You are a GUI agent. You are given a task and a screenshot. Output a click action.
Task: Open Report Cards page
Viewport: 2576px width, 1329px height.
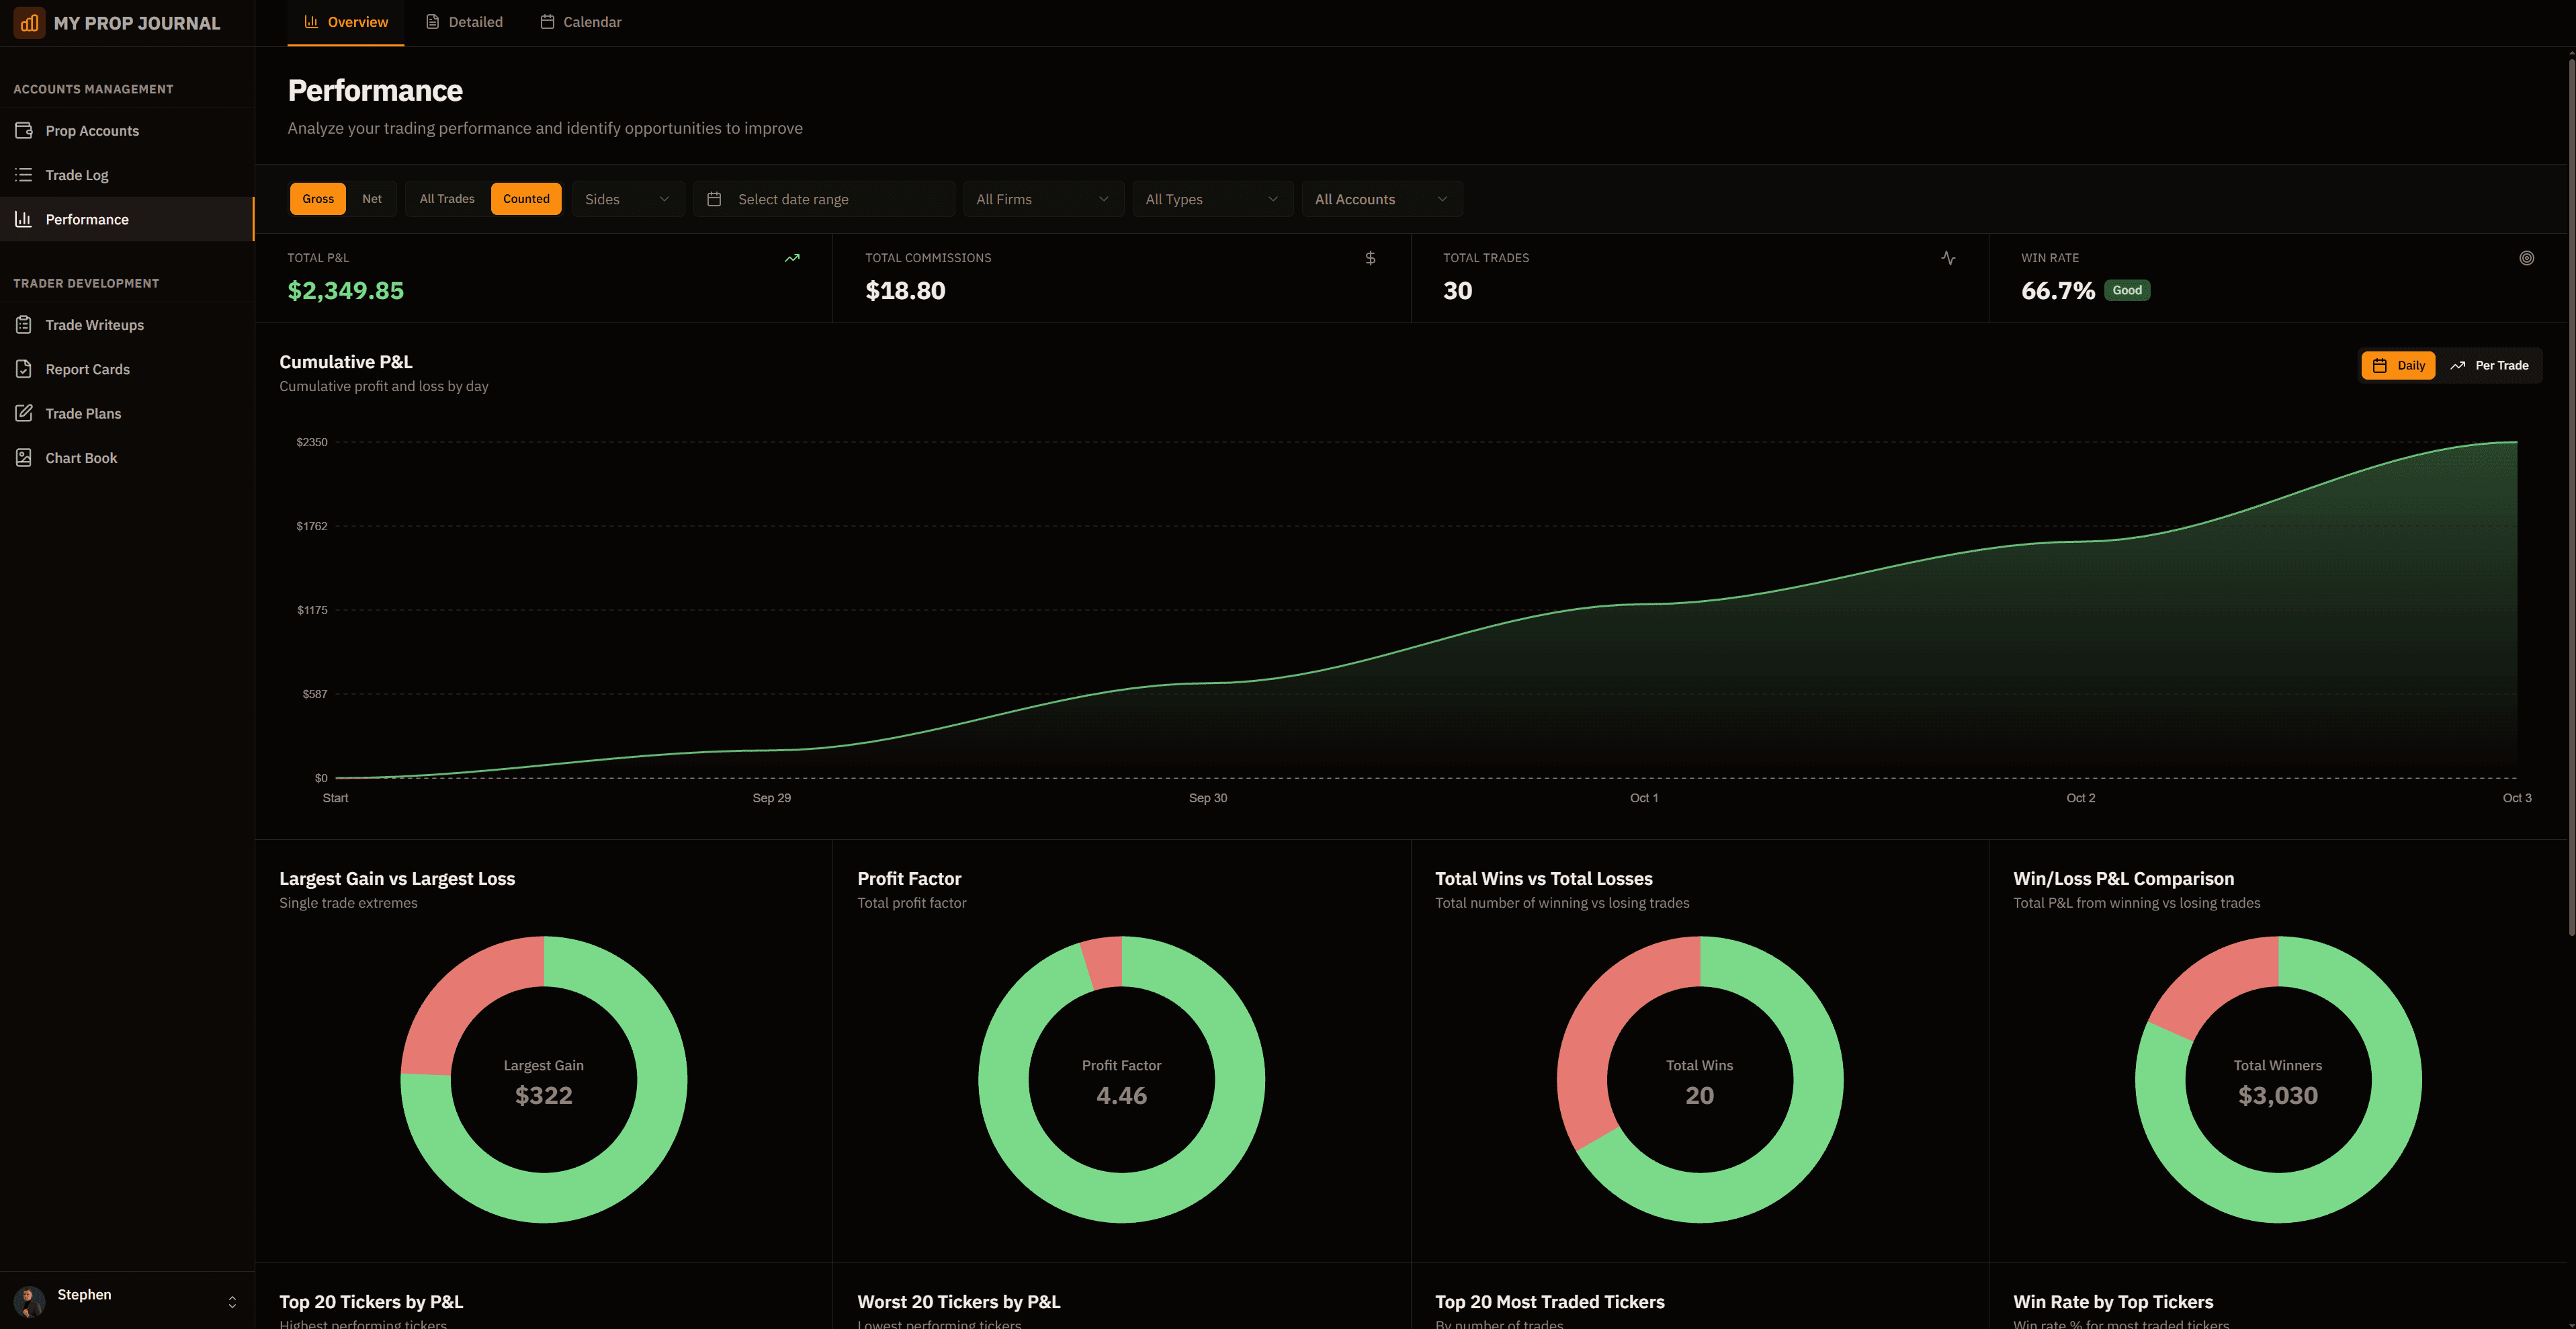tap(87, 369)
